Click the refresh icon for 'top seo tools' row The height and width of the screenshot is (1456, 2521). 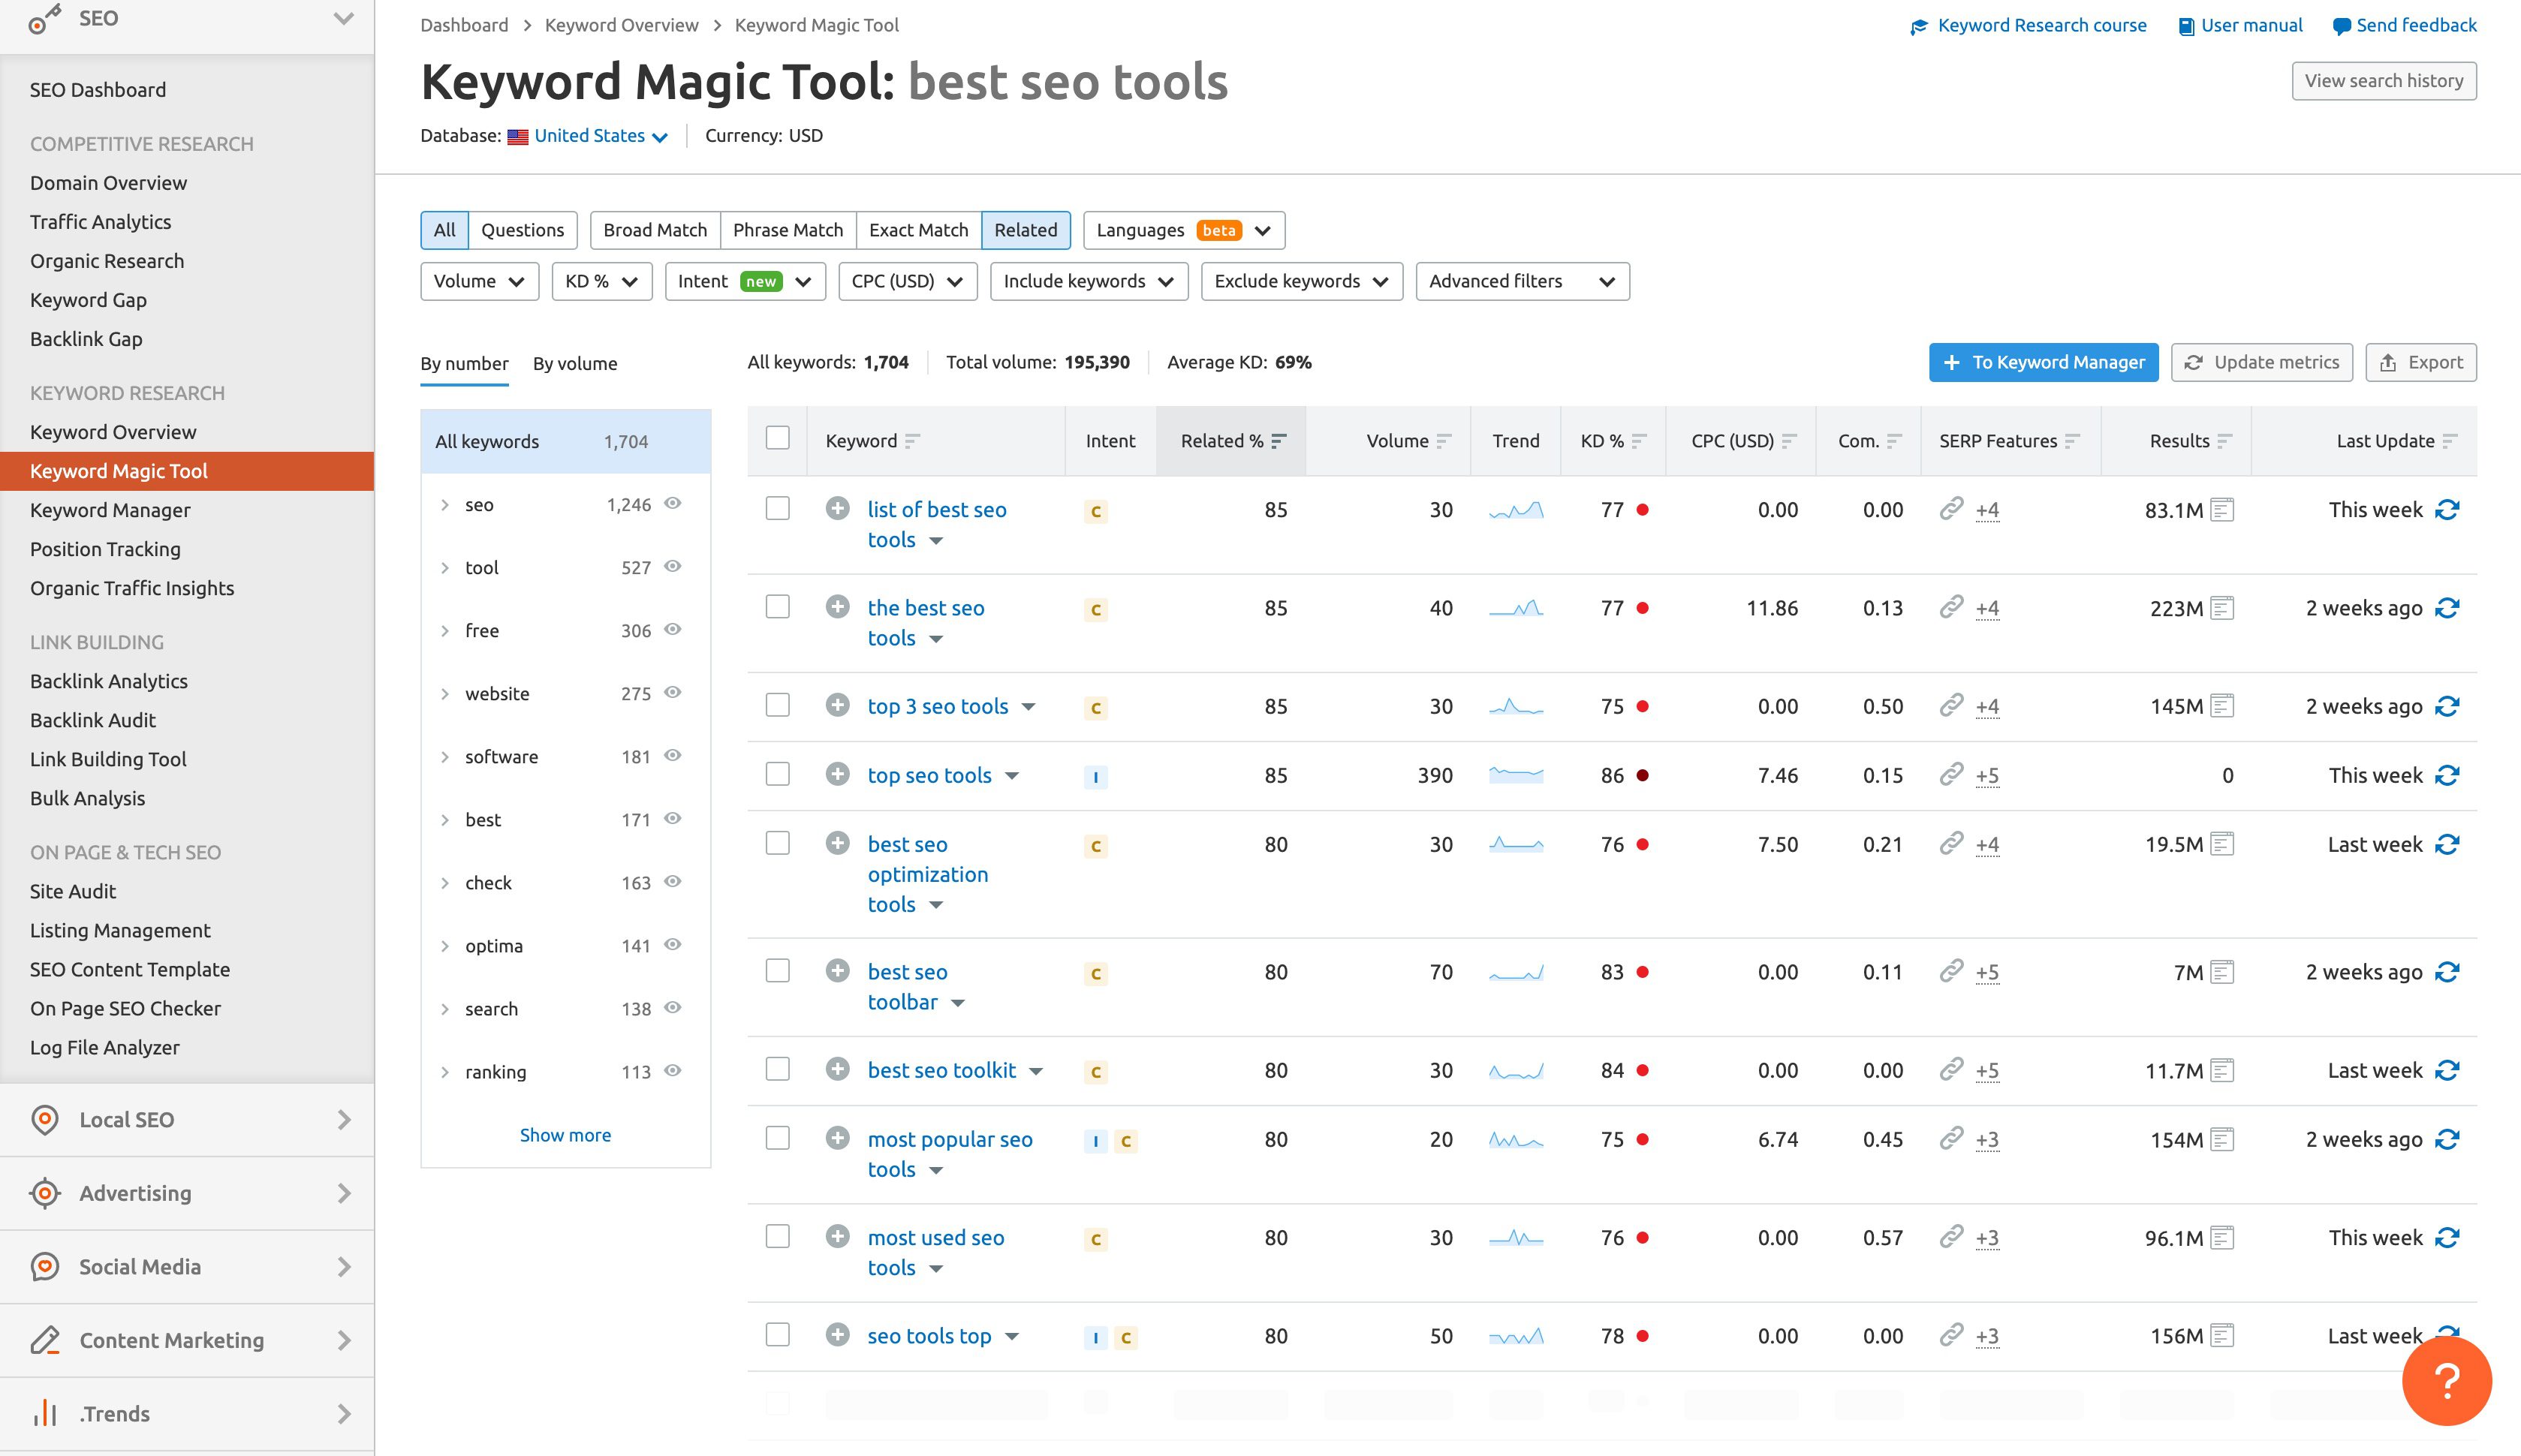pos(2446,775)
